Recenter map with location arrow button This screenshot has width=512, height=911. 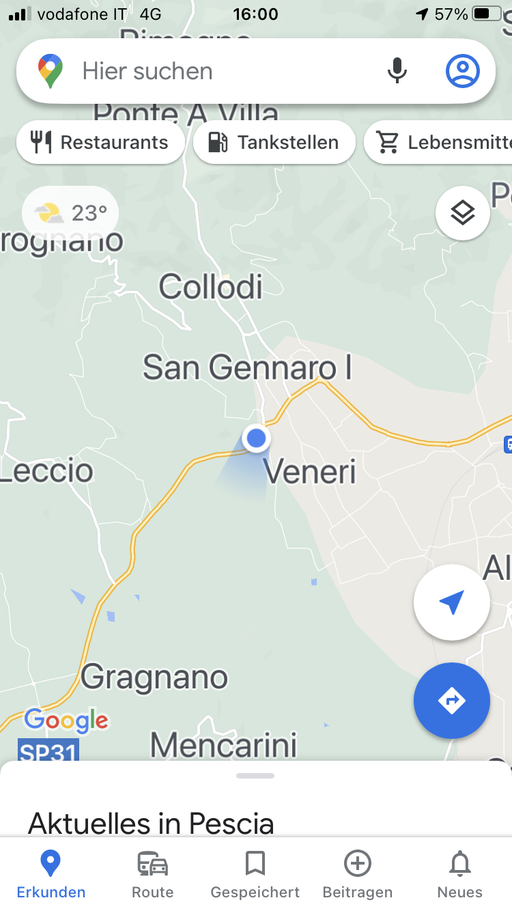pos(452,602)
